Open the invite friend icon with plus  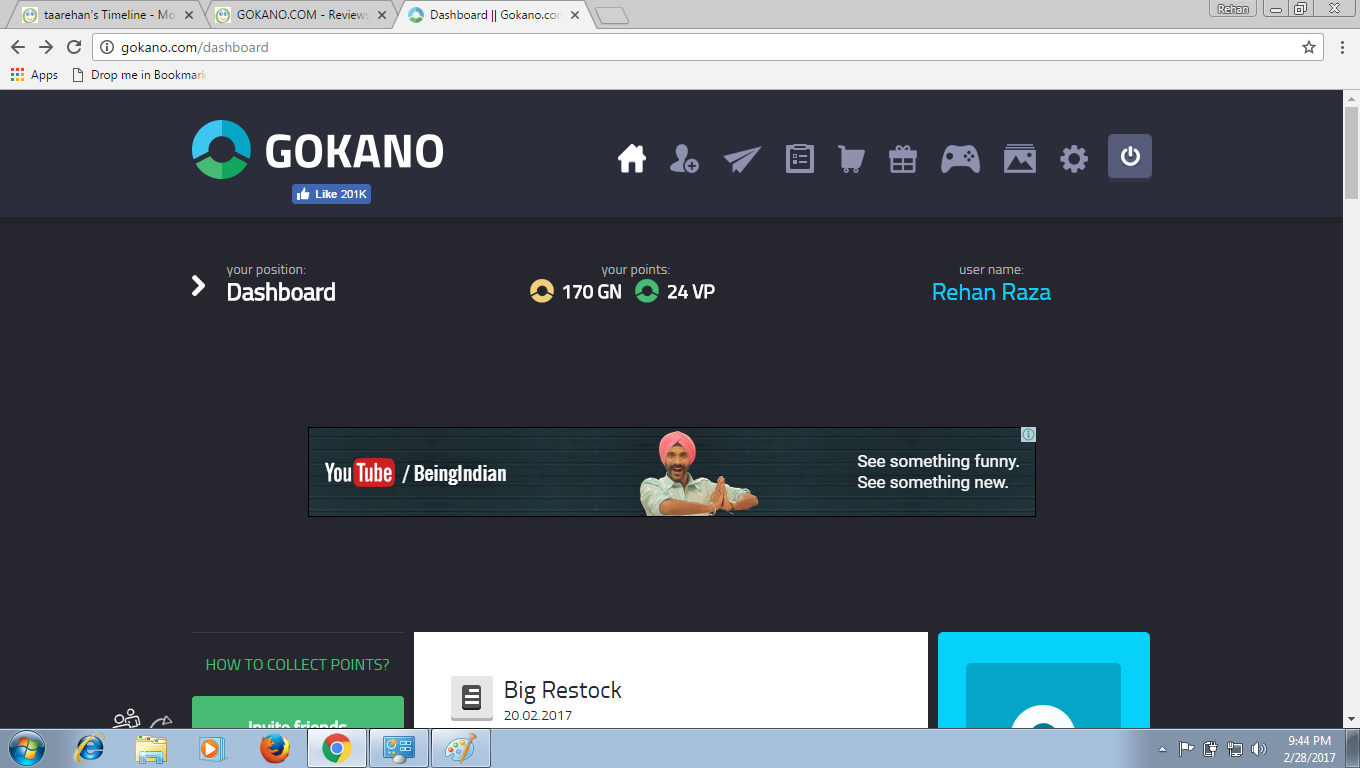[x=684, y=158]
